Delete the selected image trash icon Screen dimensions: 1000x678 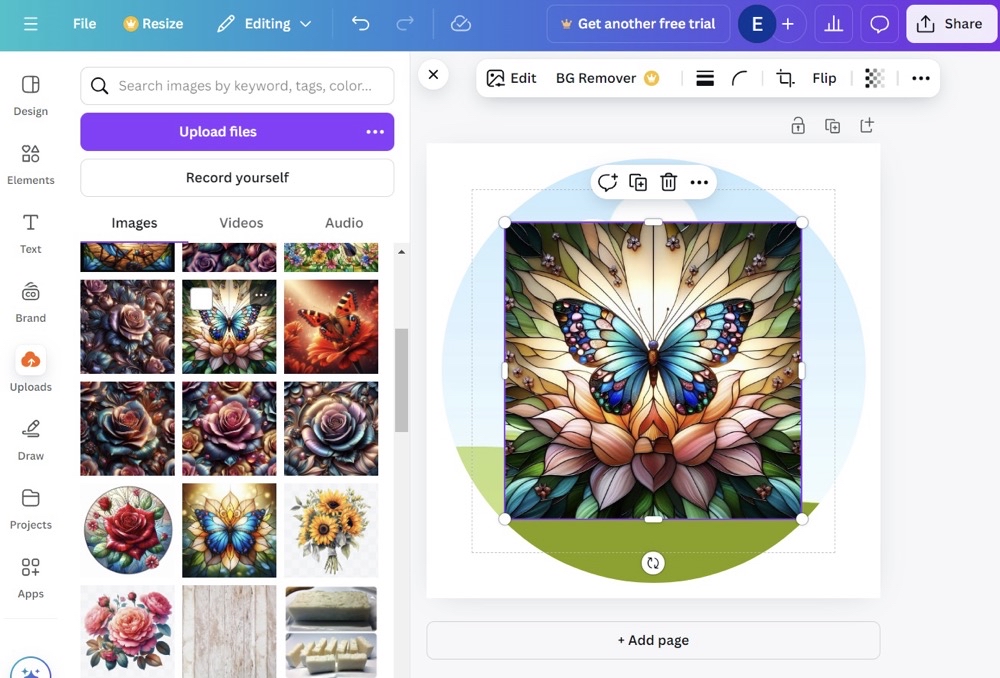(668, 182)
